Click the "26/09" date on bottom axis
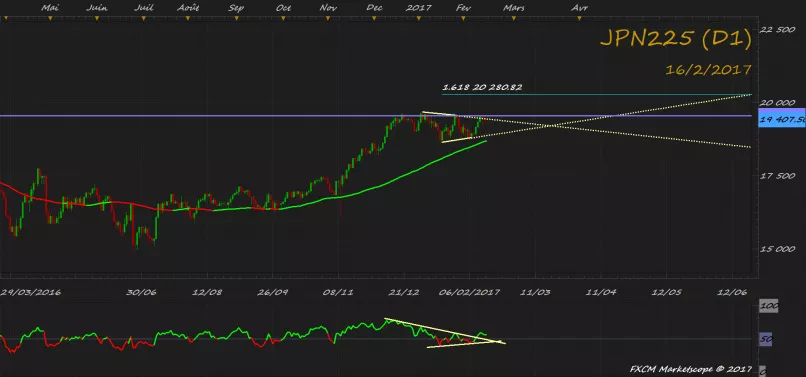Image resolution: width=806 pixels, height=377 pixels. (x=272, y=292)
